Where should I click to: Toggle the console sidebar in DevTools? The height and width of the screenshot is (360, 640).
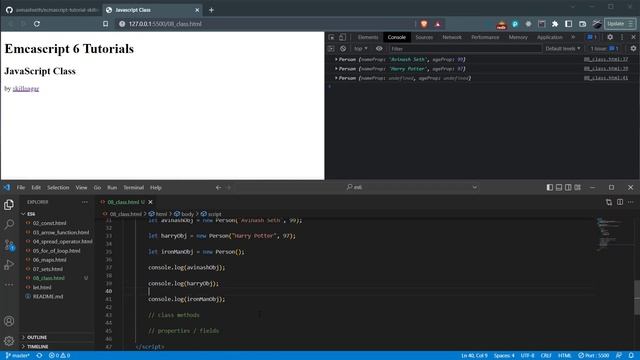coord(331,49)
